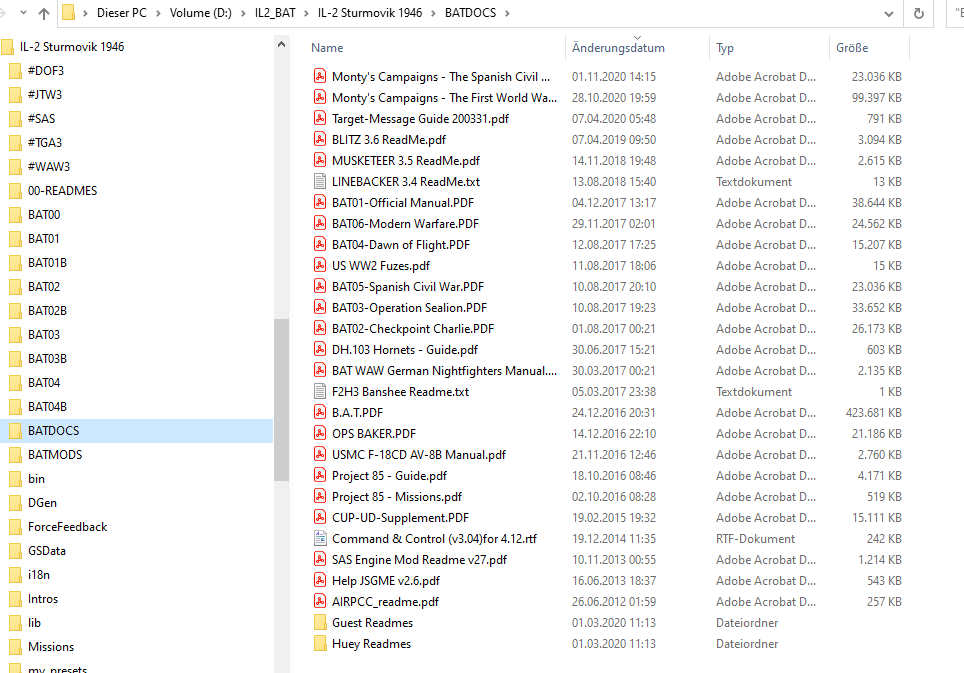Click the folder icon of Huey Readmes
Image resolution: width=964 pixels, height=673 pixels.
tap(320, 643)
